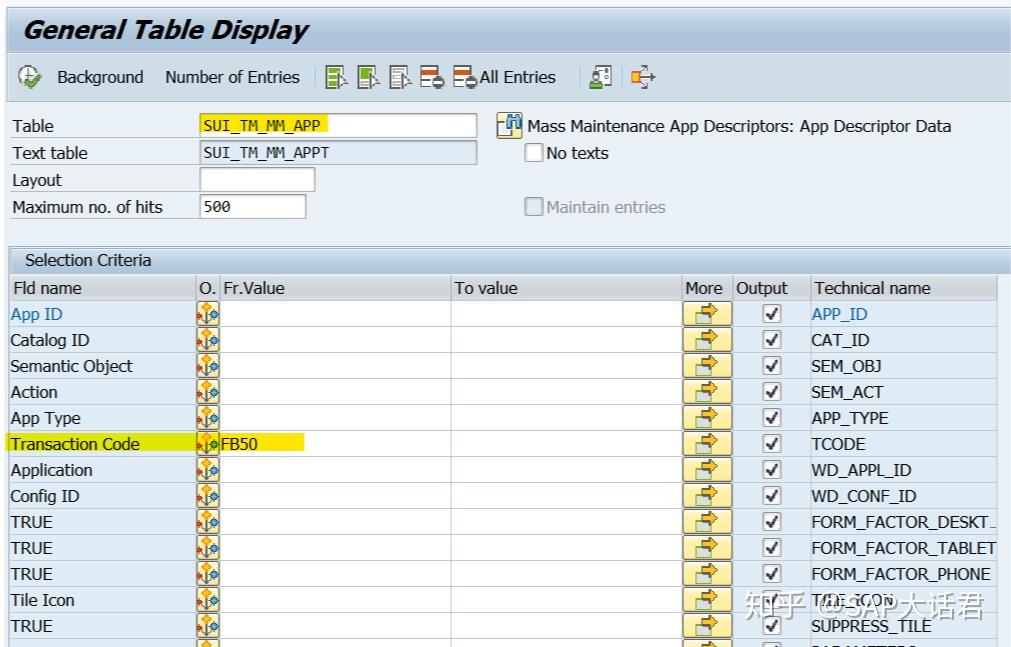This screenshot has height=647, width=1011.
Task: Click the grey deselect-all list toolbar icon
Action: 400,77
